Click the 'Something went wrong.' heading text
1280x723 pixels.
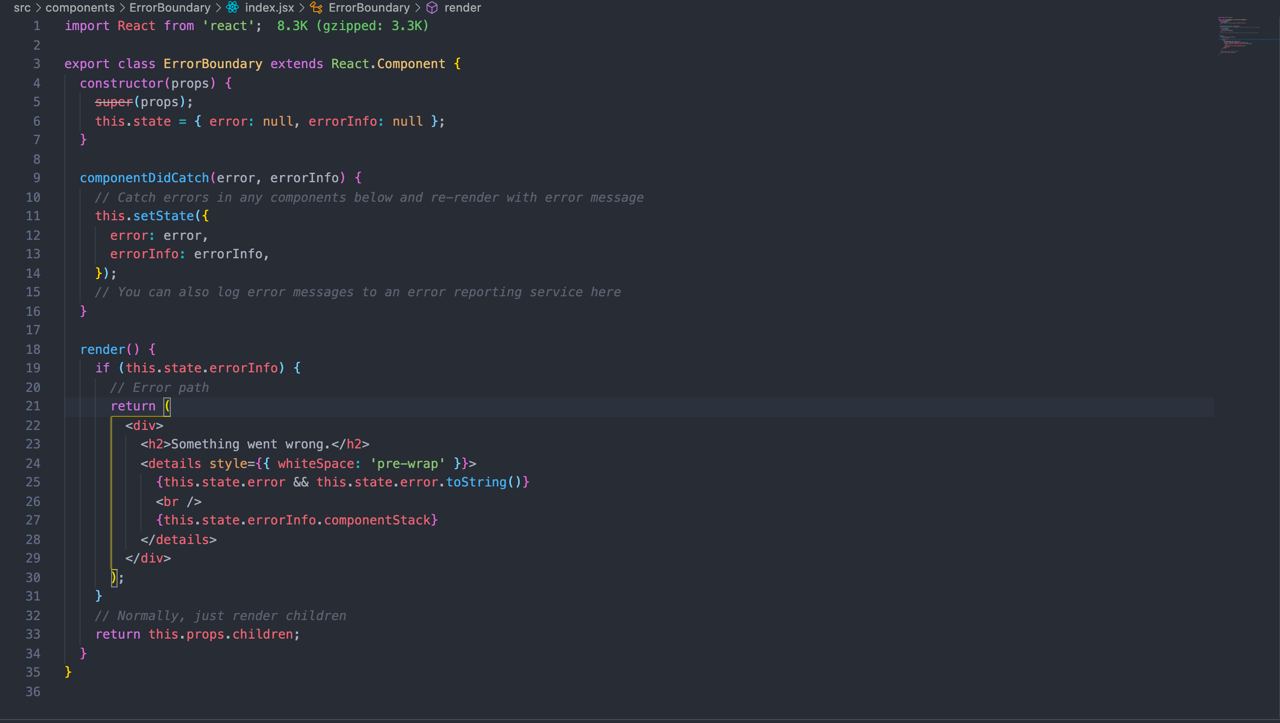click(251, 444)
